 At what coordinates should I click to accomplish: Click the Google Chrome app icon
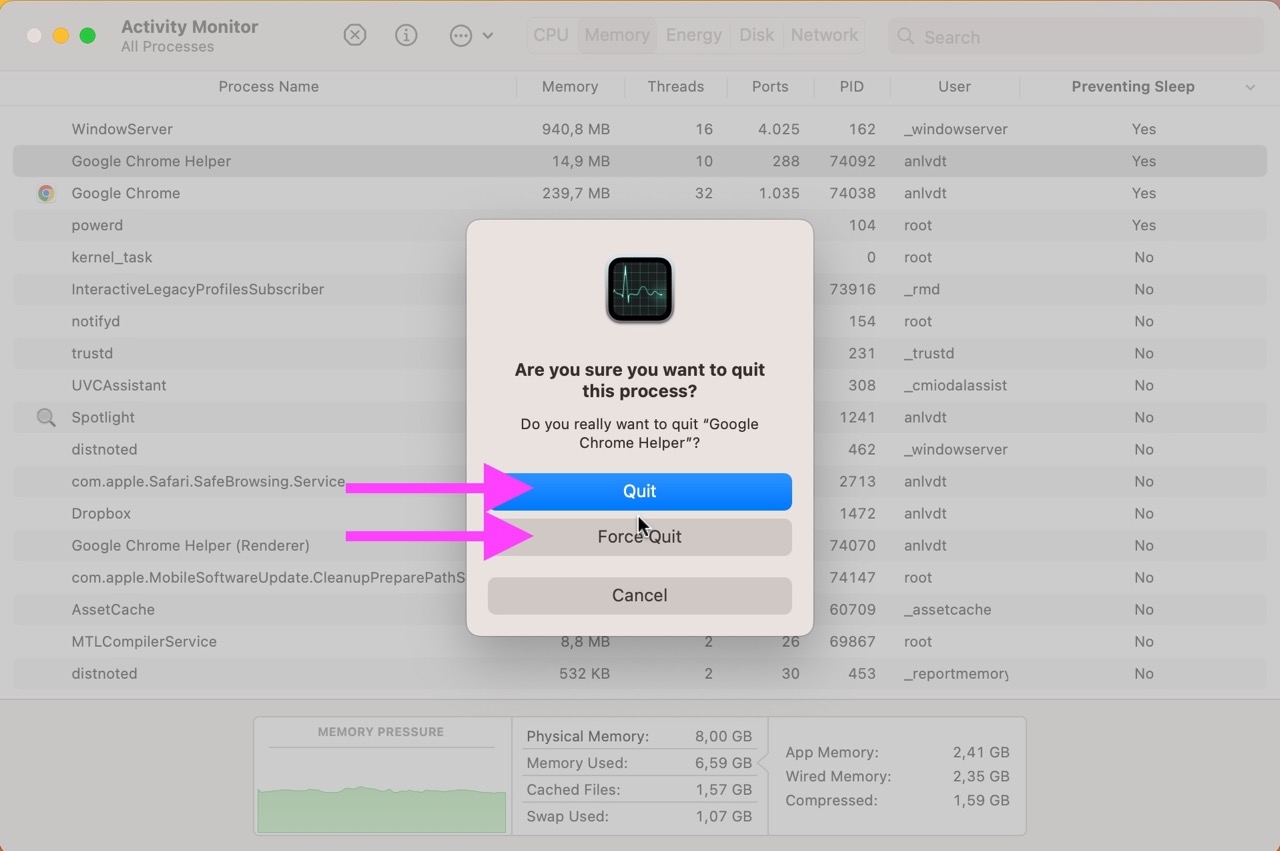pyautogui.click(x=46, y=193)
